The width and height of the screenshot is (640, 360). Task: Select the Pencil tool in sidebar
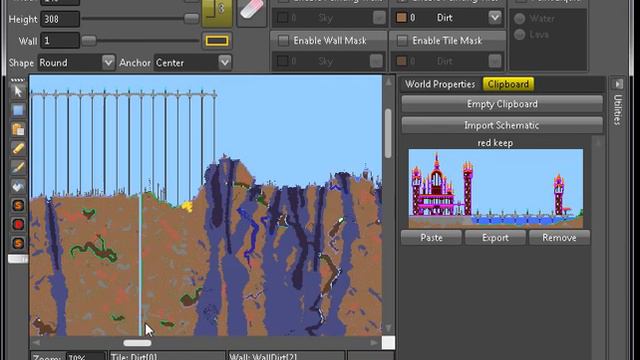click(x=18, y=148)
